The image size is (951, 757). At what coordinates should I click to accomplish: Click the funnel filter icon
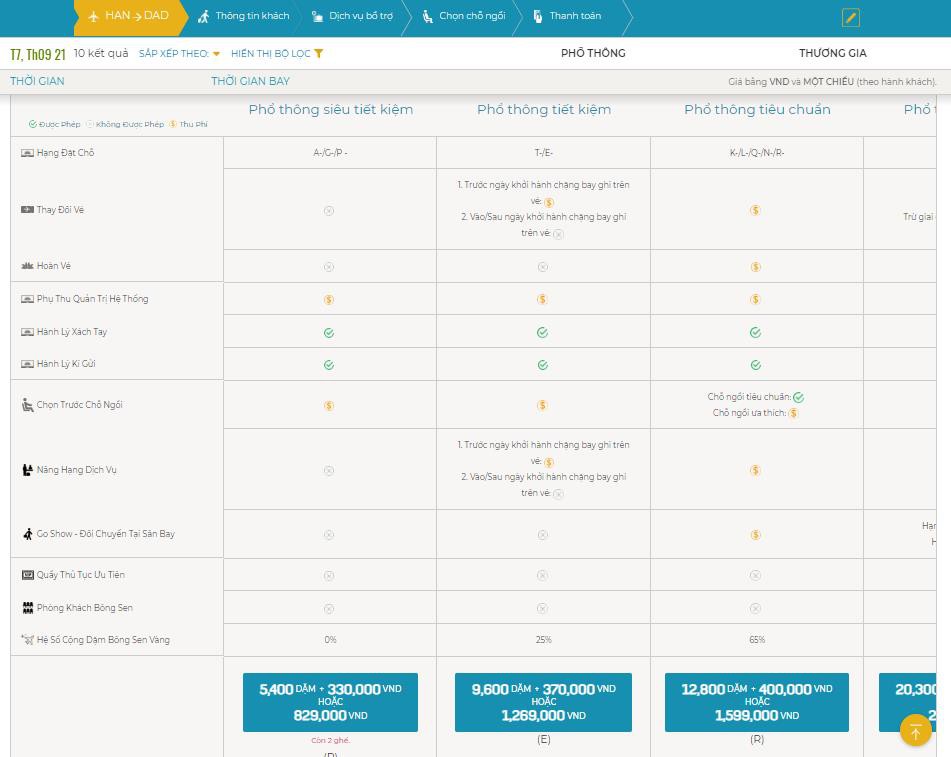pos(318,53)
